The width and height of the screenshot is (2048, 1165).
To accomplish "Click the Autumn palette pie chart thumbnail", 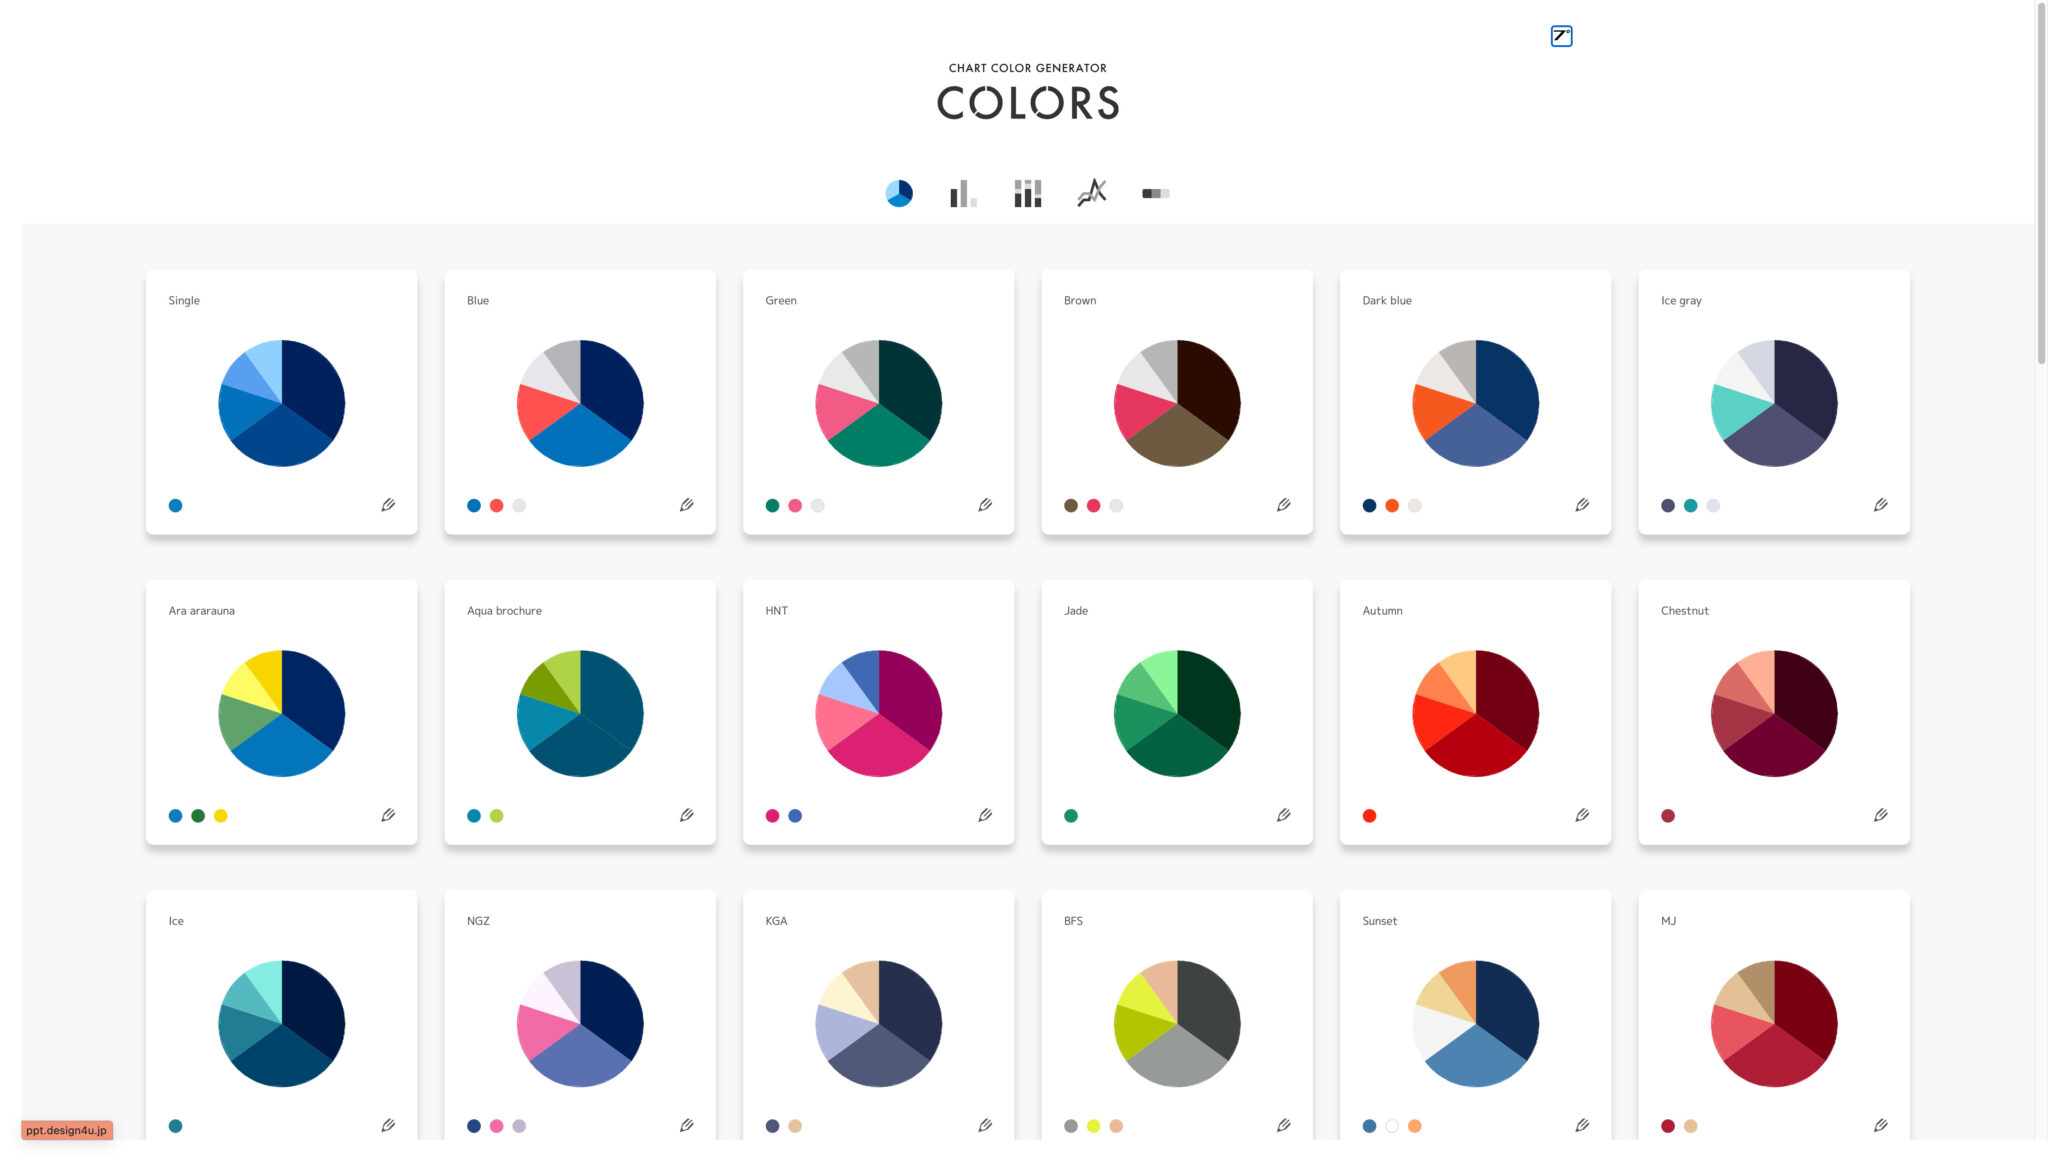I will pyautogui.click(x=1475, y=712).
